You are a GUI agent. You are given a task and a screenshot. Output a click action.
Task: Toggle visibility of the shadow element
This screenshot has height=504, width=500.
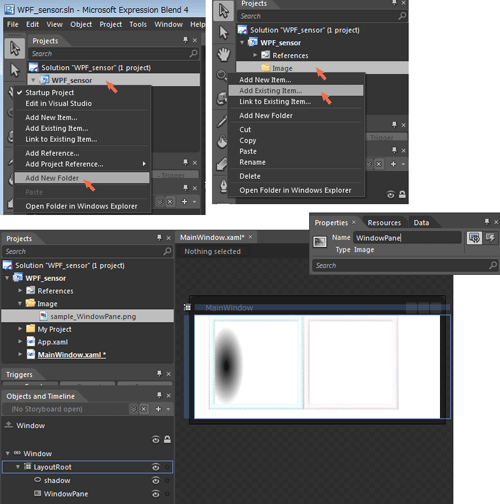[x=156, y=480]
